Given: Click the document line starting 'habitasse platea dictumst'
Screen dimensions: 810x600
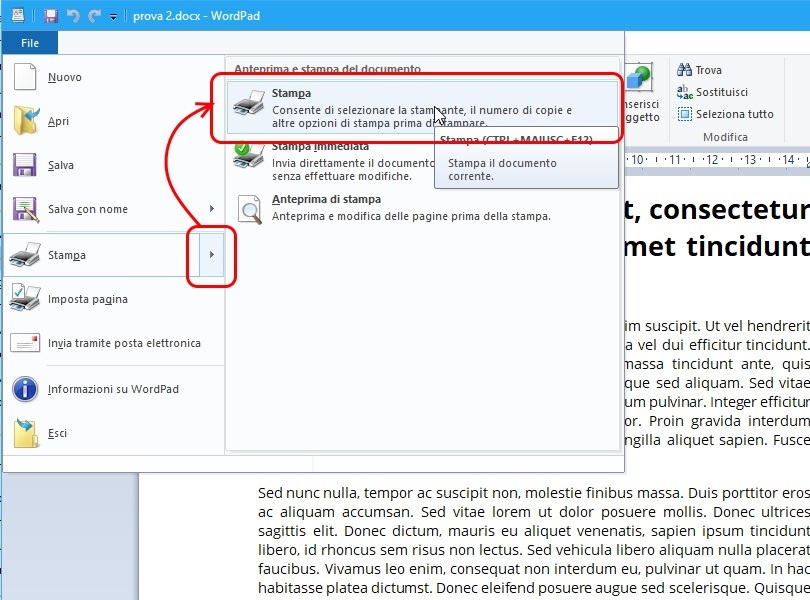Looking at the screenshot, I should pyautogui.click(x=534, y=588).
